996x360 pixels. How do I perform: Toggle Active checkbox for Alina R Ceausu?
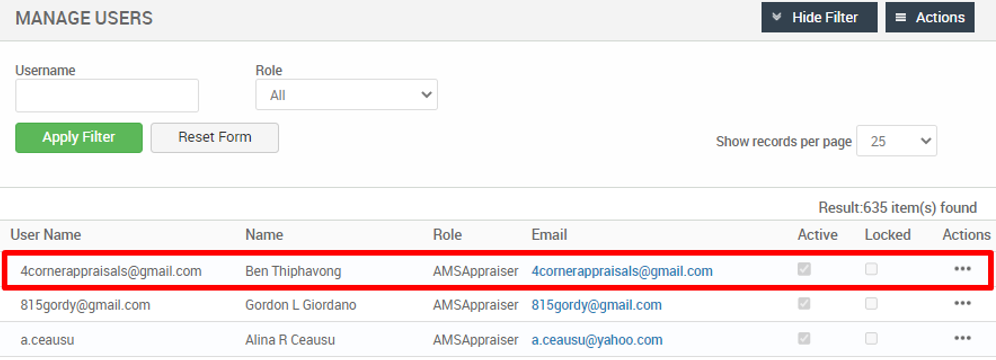click(804, 338)
